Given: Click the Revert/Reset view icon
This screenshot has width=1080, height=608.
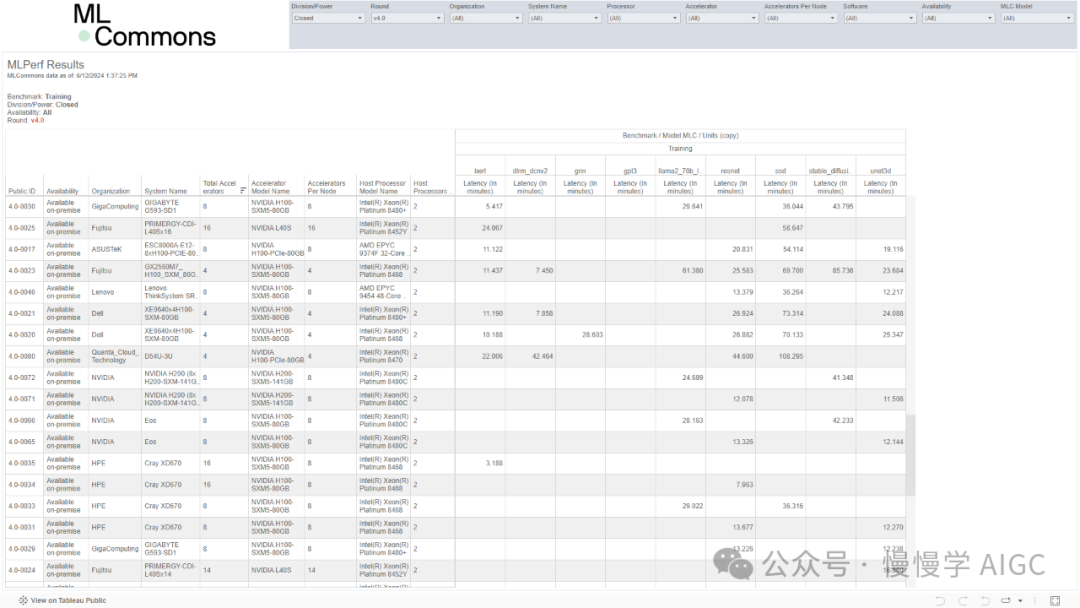Looking at the screenshot, I should 985,600.
